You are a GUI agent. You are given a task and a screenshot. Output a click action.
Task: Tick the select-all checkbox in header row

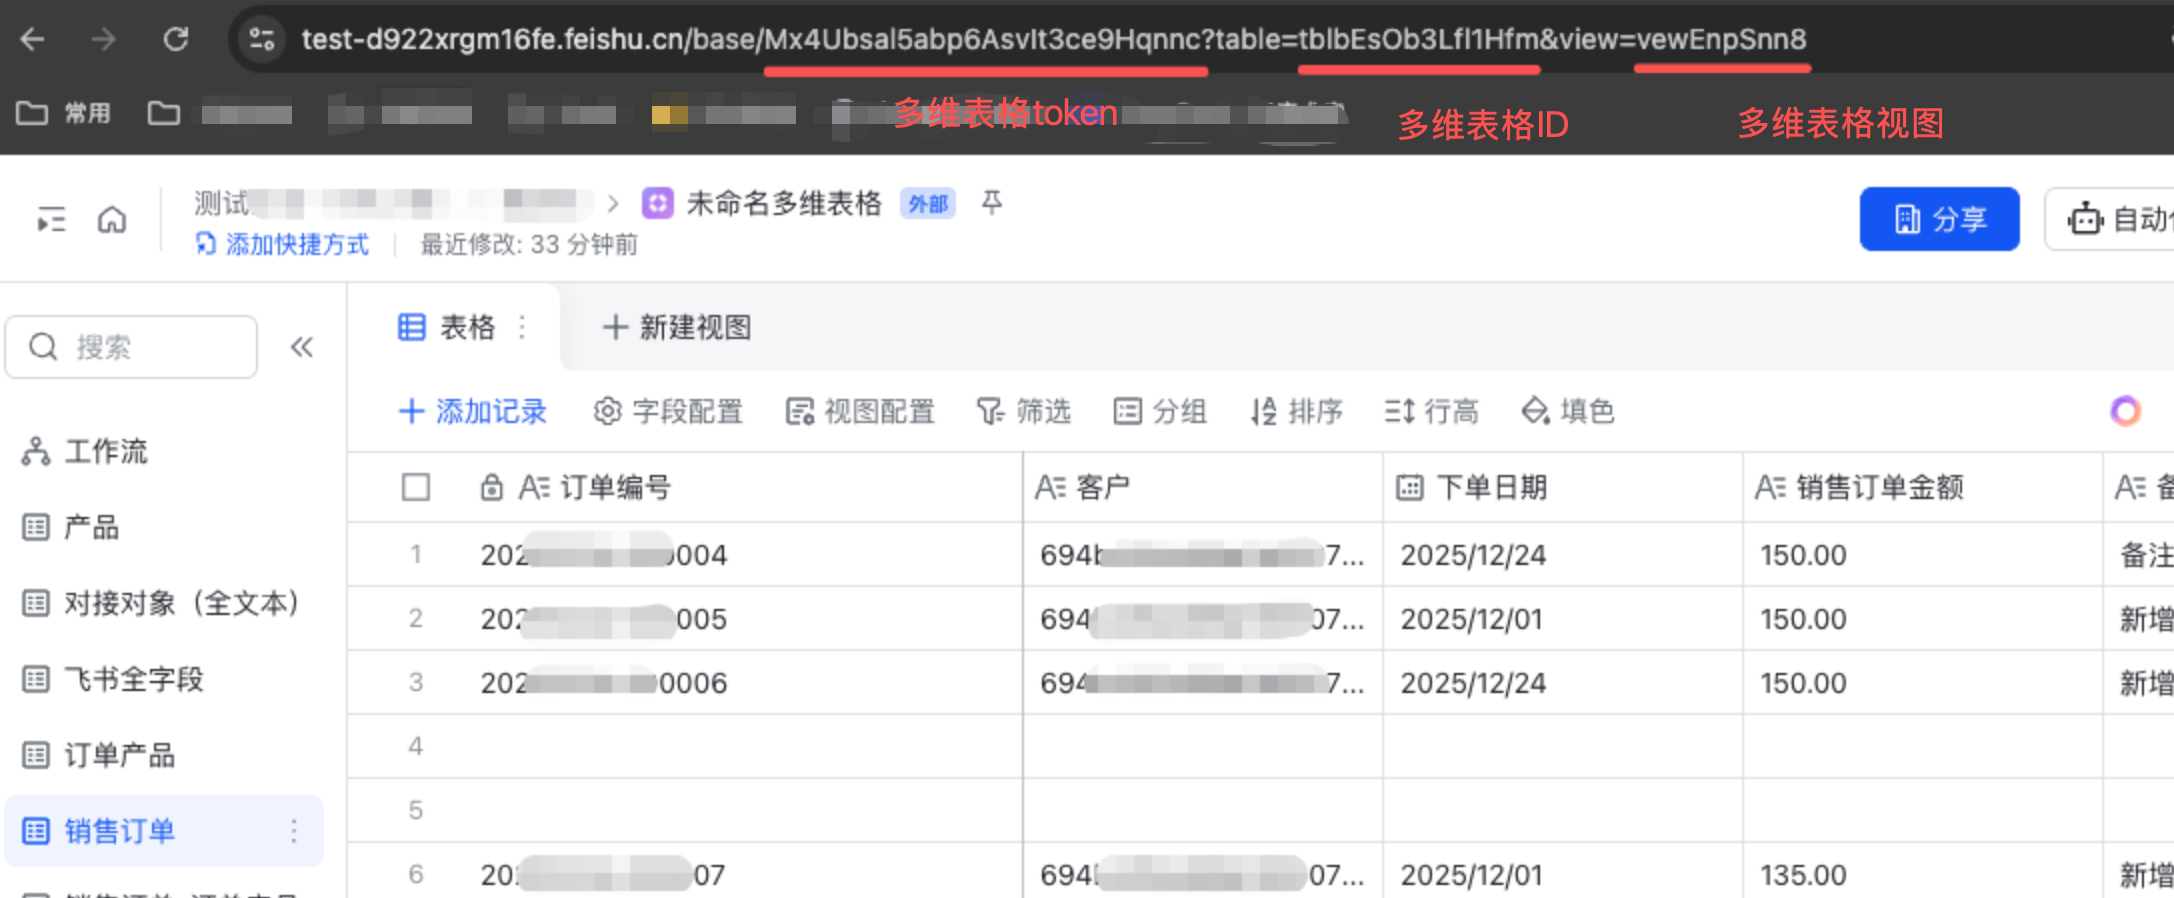tap(416, 487)
